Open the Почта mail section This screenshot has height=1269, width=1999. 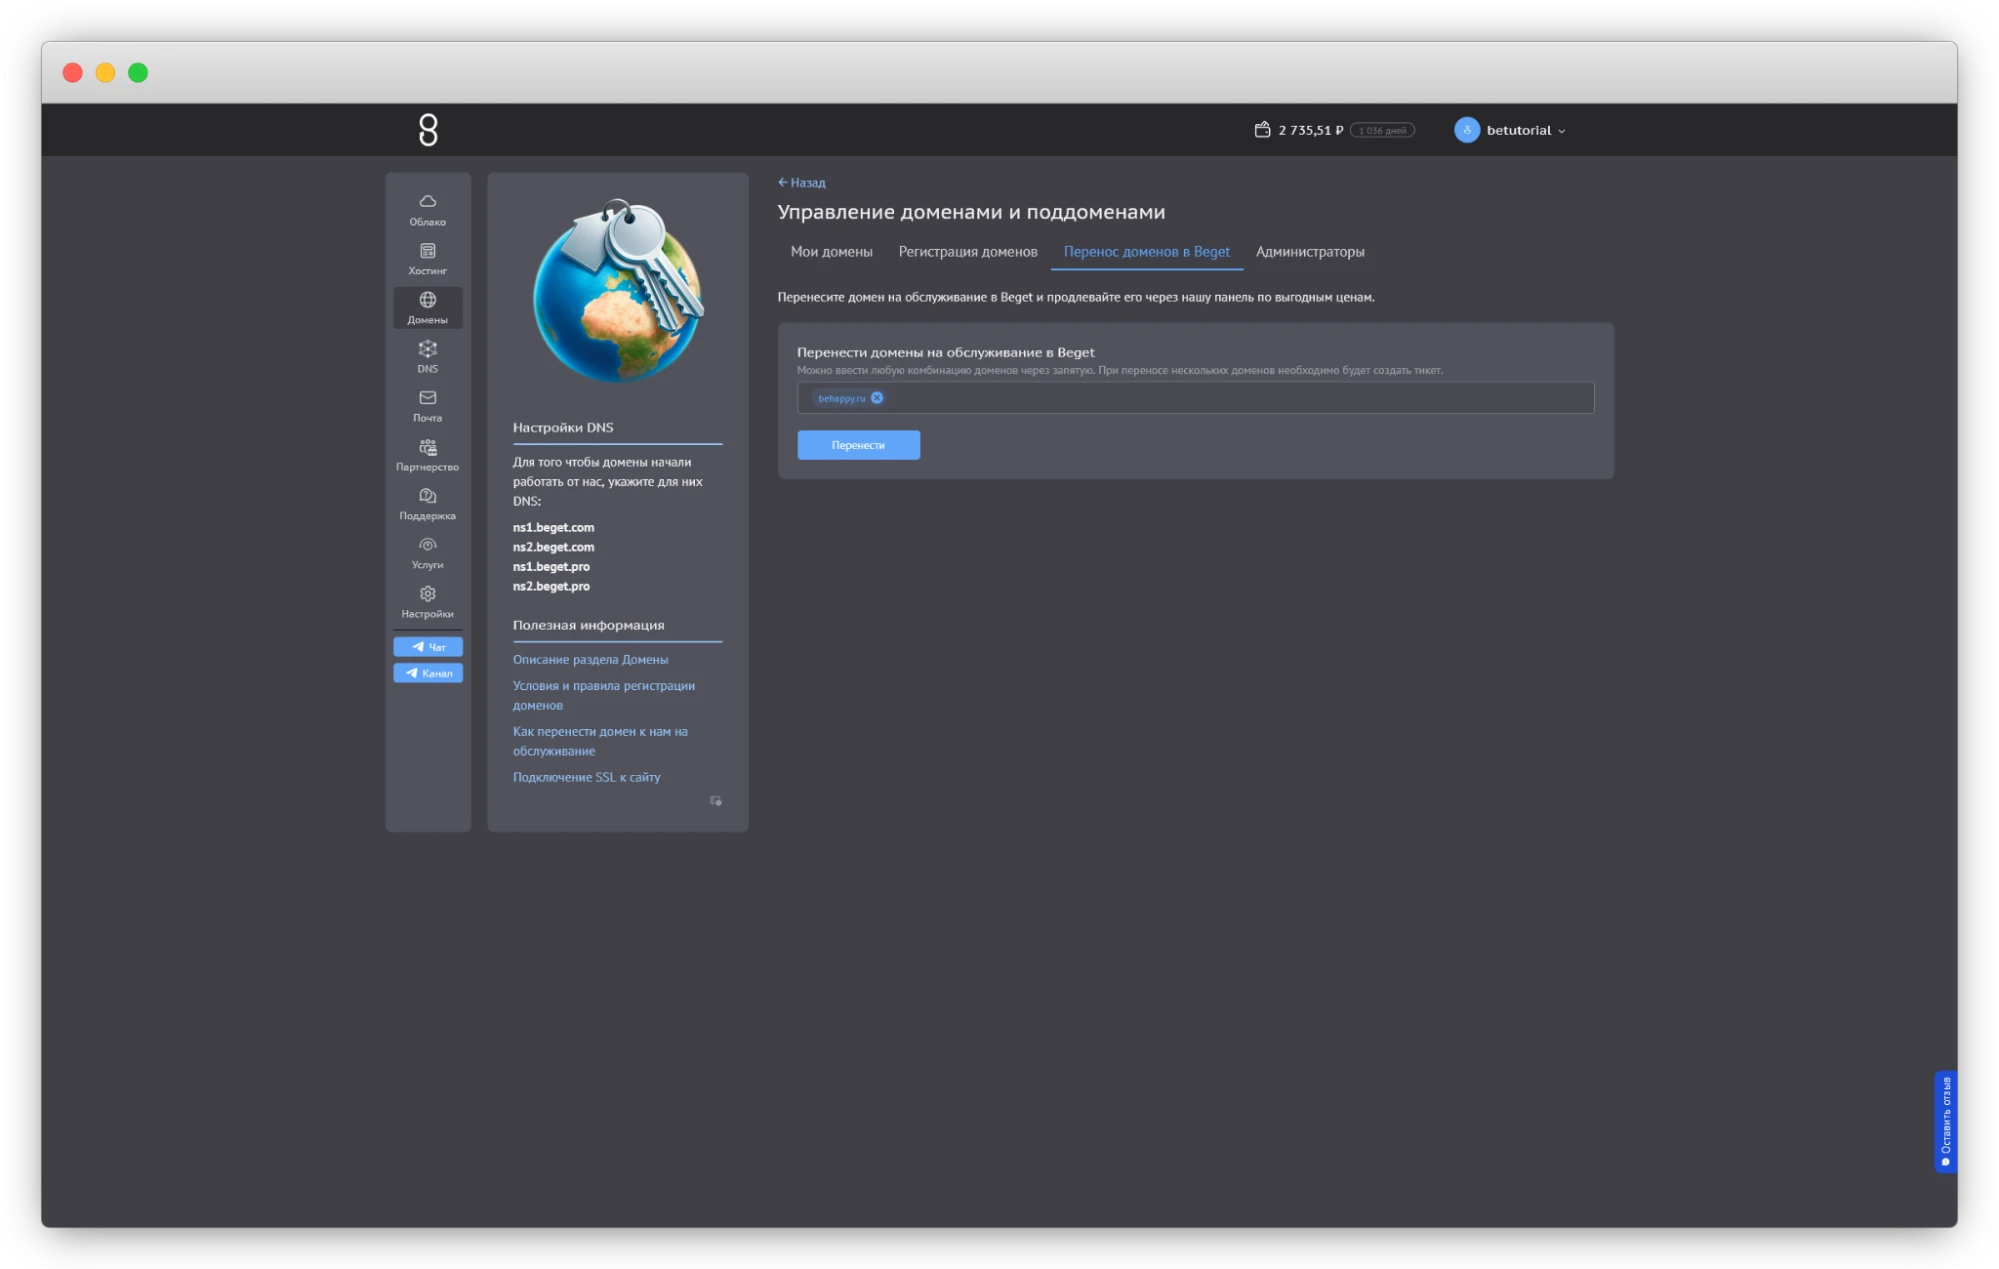coord(427,405)
